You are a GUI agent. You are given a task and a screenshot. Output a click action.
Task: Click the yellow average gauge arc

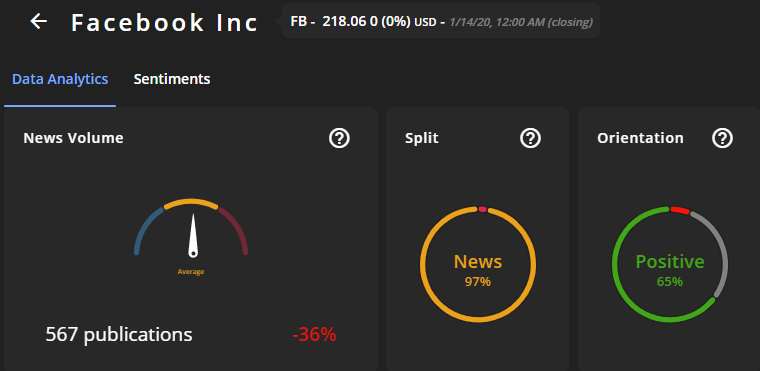191,202
